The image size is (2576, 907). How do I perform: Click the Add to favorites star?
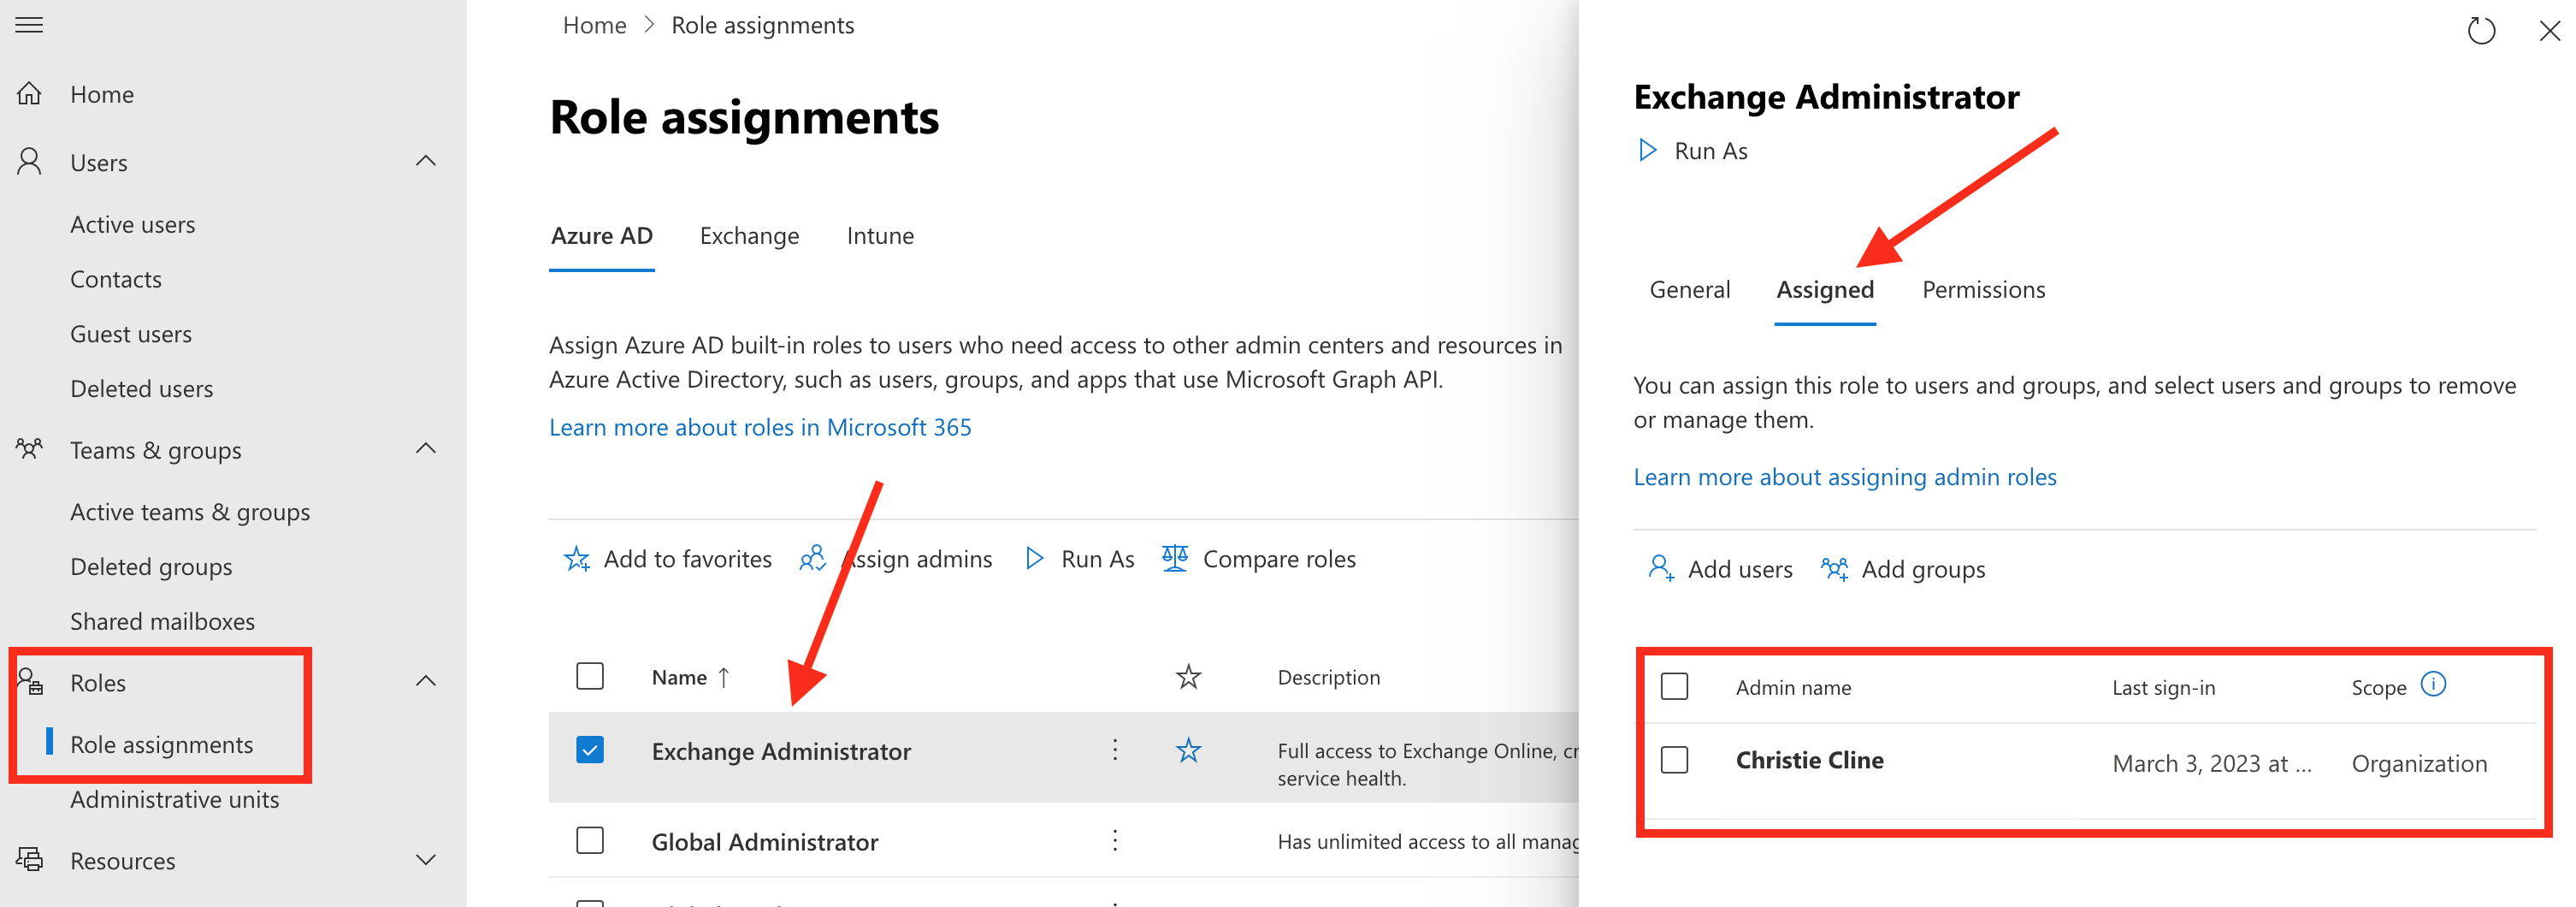[577, 558]
